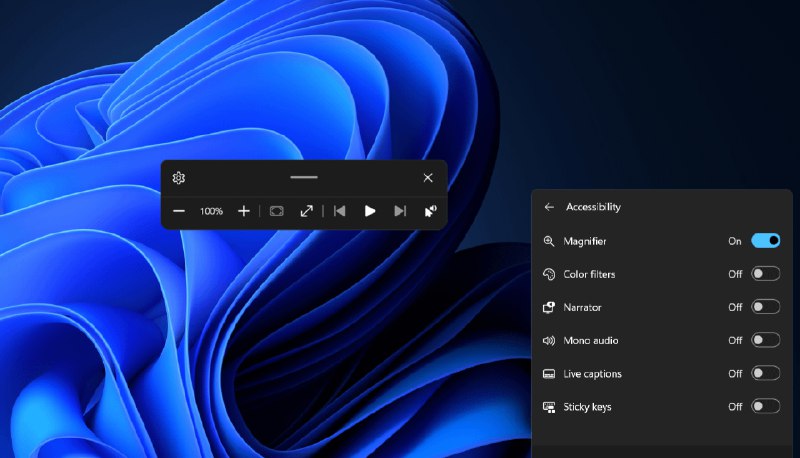
Task: Enable the Live captions toggle
Action: point(765,373)
